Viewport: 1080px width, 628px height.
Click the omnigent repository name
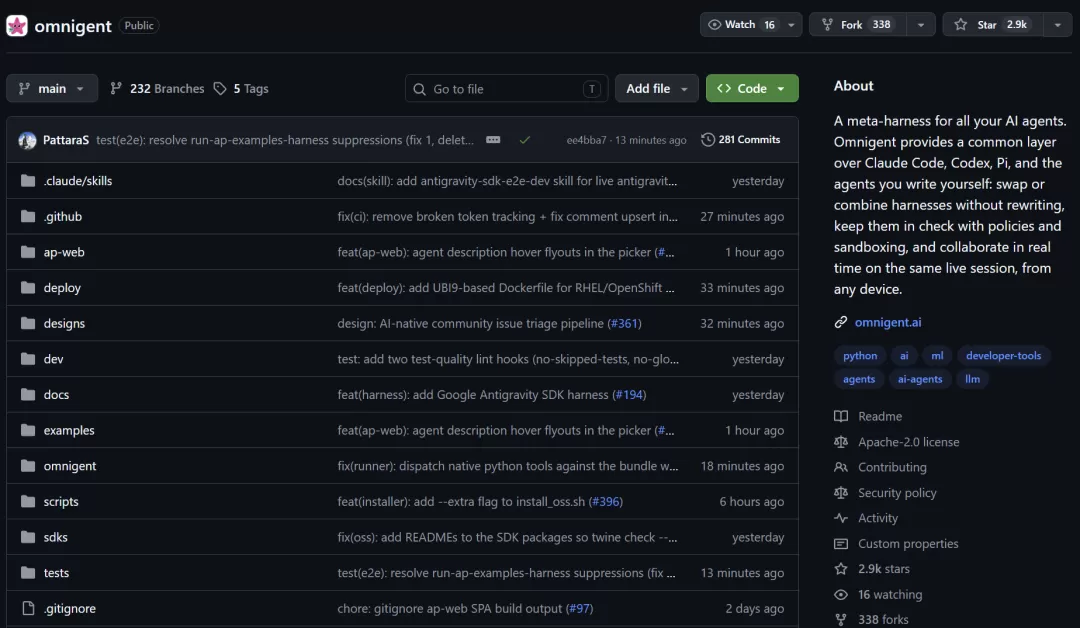click(x=72, y=25)
